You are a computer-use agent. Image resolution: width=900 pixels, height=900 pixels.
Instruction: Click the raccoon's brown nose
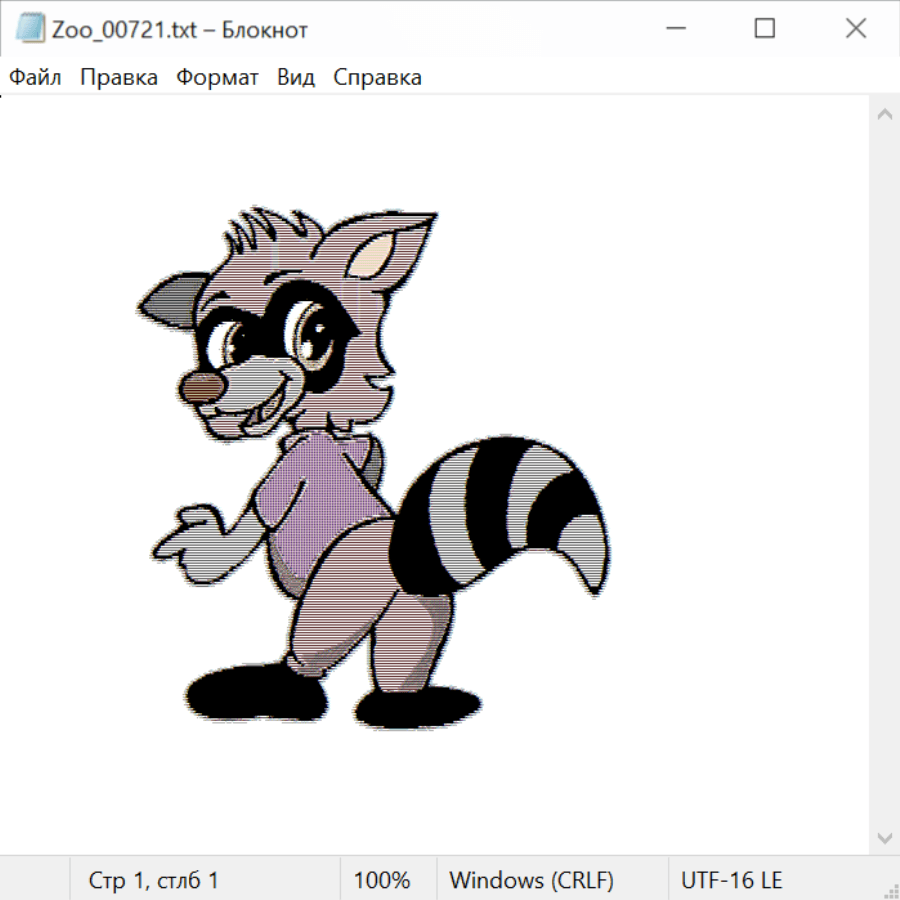click(201, 388)
